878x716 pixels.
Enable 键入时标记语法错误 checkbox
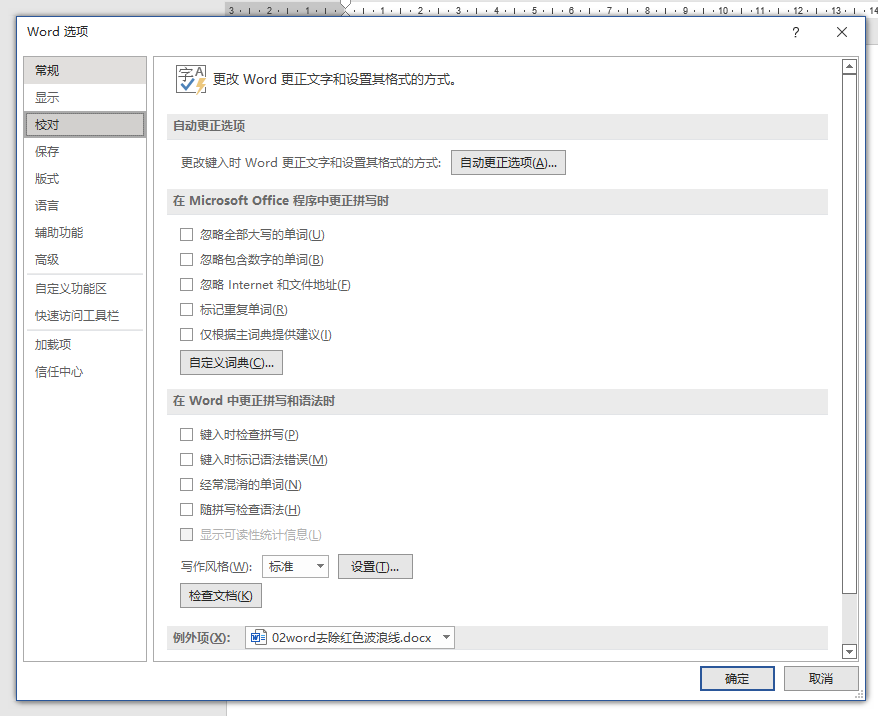(x=186, y=460)
